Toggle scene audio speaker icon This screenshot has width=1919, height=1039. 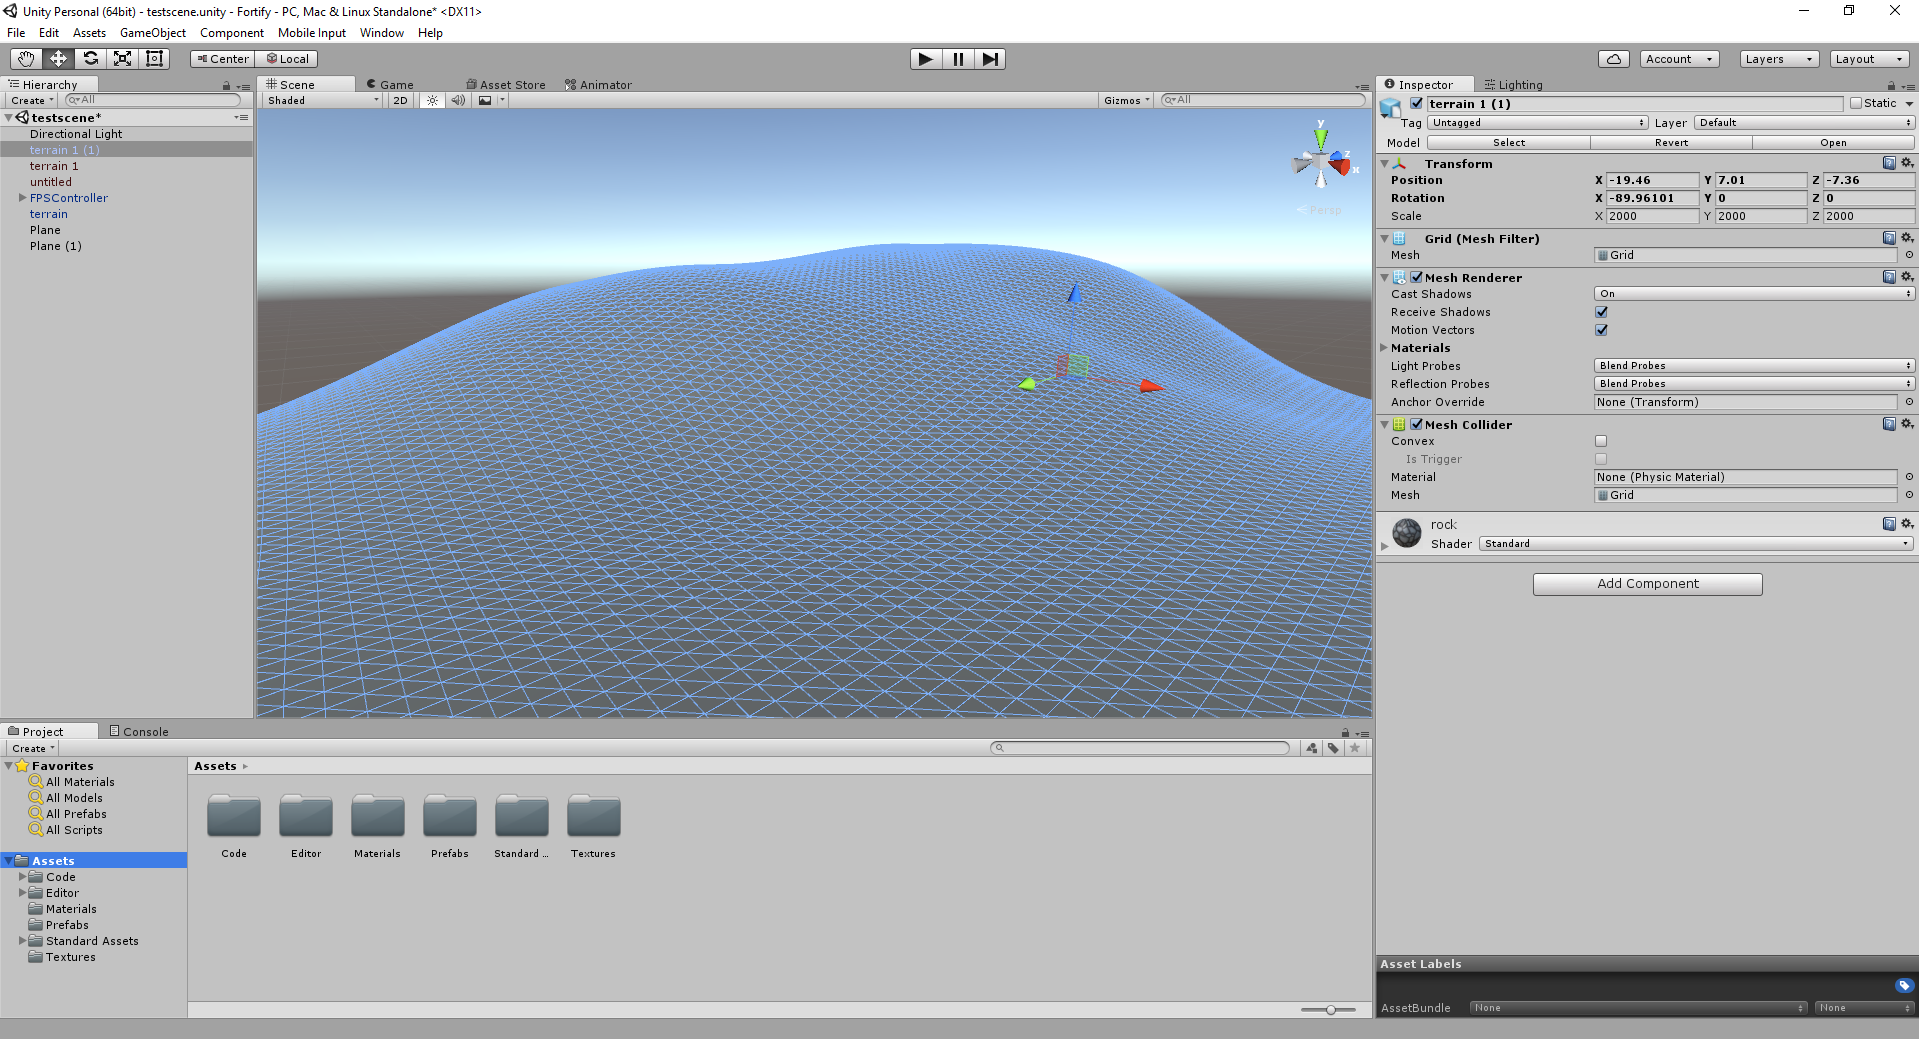tap(458, 100)
